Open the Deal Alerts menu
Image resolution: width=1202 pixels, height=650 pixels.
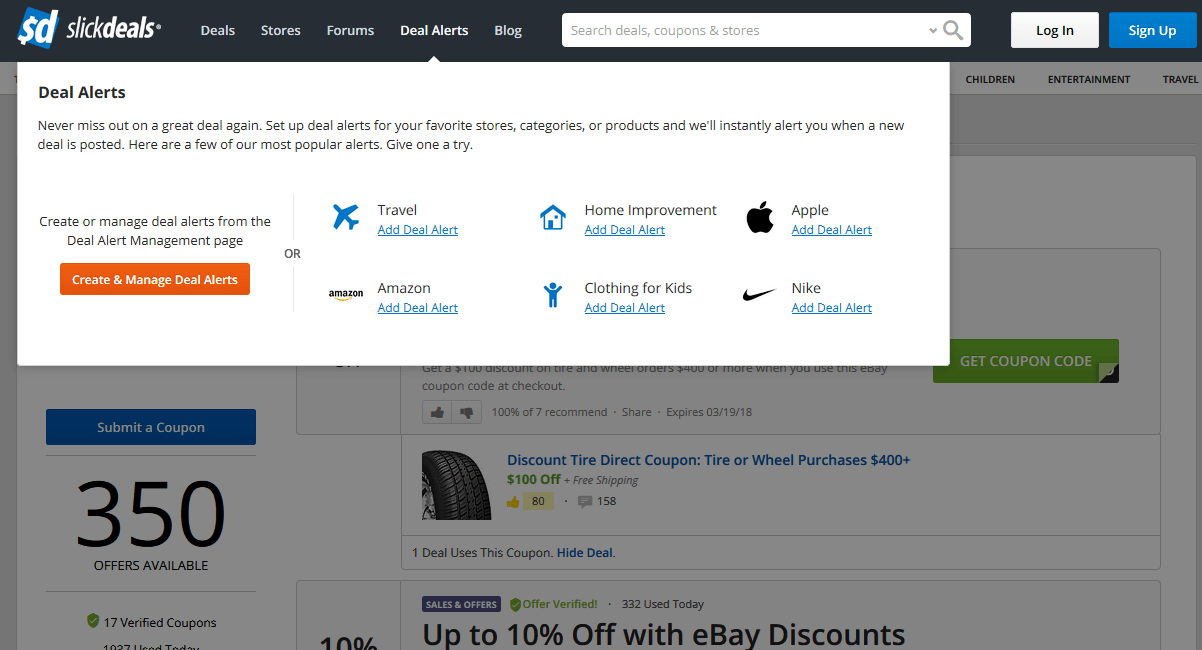point(434,30)
